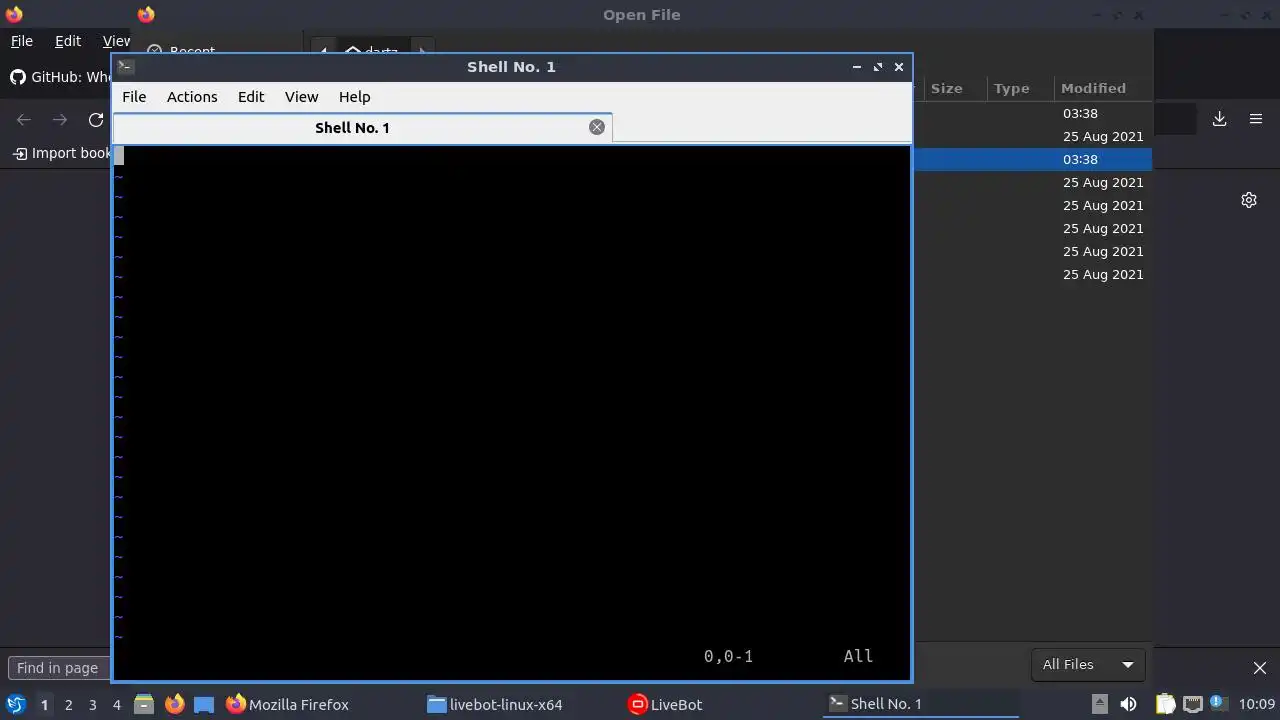Open the volume speaker tray icon

click(1128, 704)
